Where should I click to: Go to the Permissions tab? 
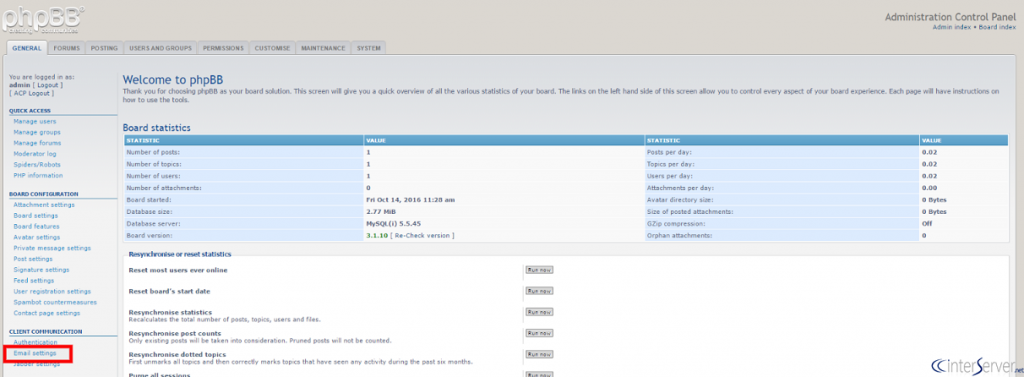tap(223, 48)
